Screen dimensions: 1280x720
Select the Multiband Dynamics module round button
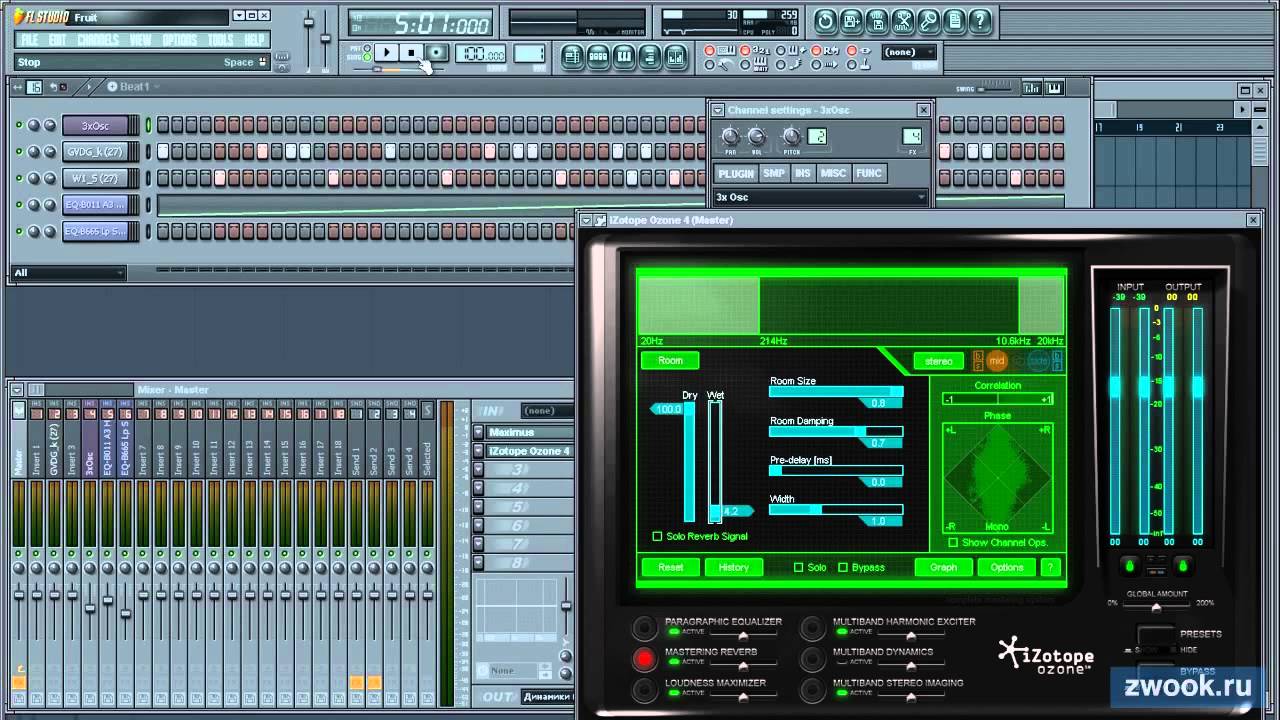(813, 659)
